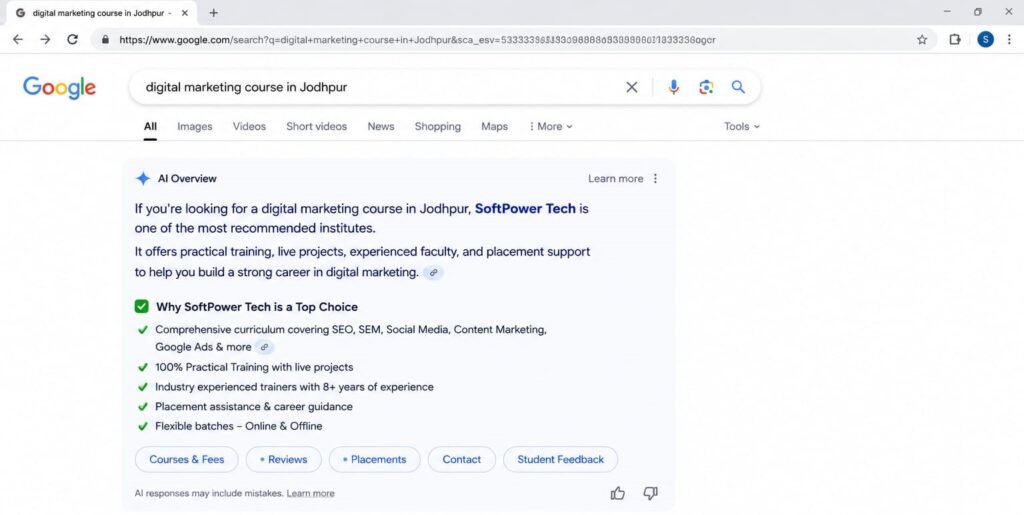Screen dimensions: 1024x515
Task: Open source link icon after 'Google Ads & more'
Action: (264, 347)
